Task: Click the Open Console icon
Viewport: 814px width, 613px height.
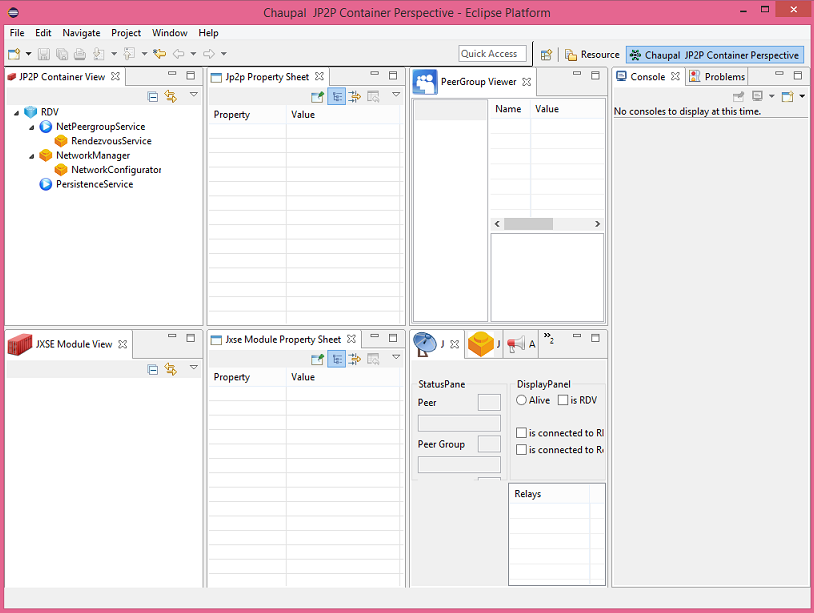Action: tap(788, 97)
